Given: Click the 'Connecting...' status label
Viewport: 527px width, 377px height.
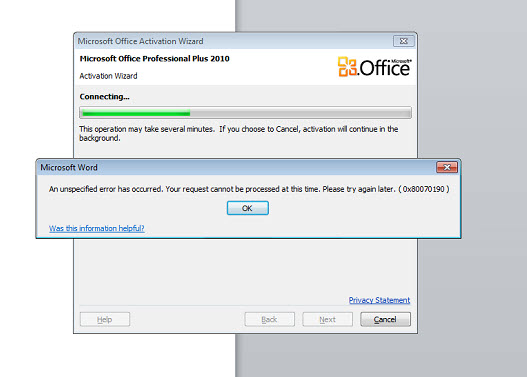Looking at the screenshot, I should click(105, 97).
